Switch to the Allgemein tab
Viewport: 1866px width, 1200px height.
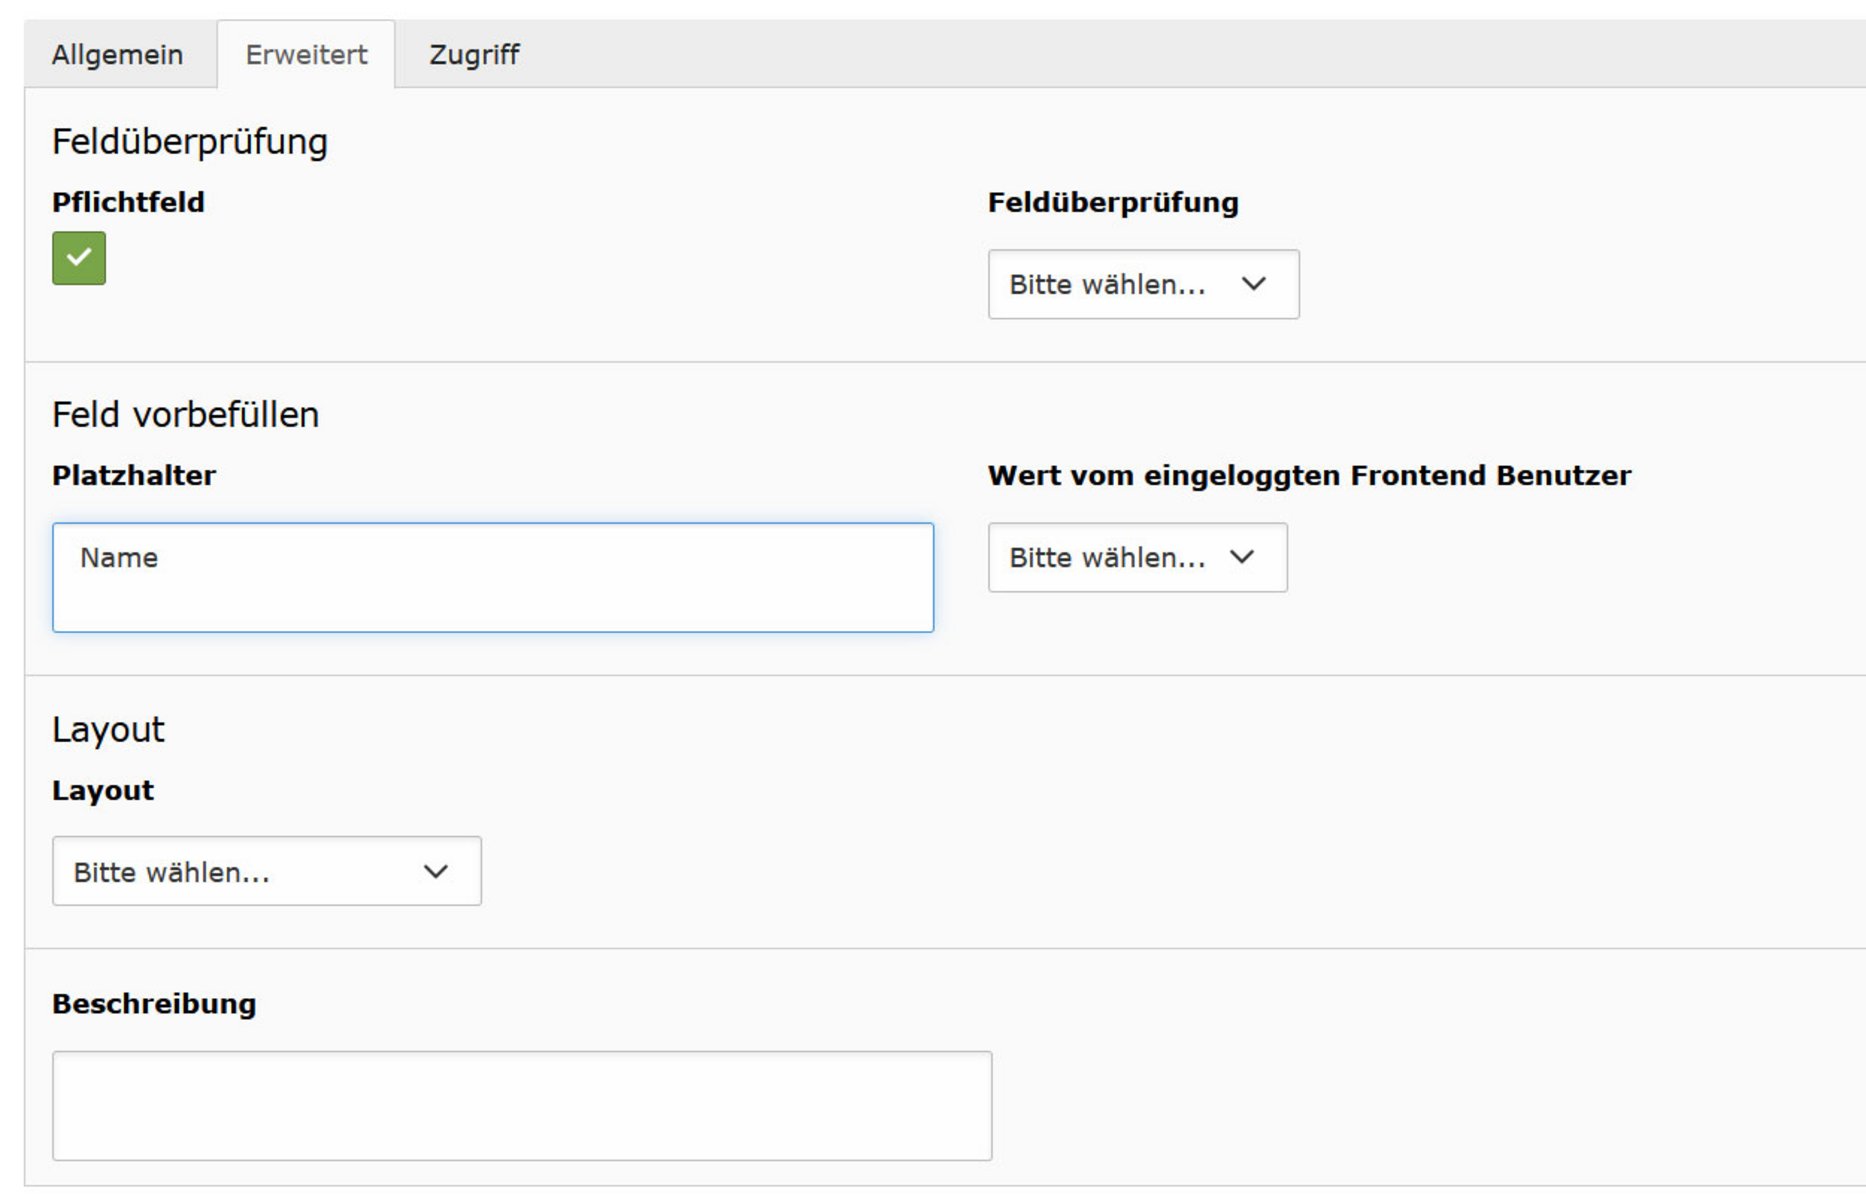pos(117,54)
